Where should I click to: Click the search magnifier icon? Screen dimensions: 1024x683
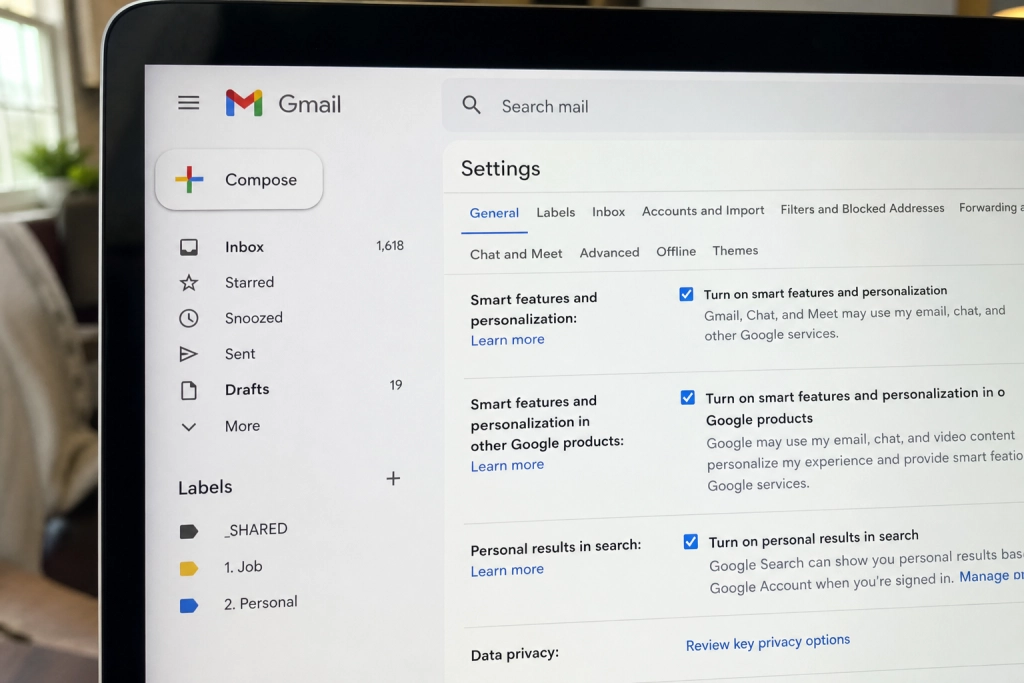(x=472, y=104)
